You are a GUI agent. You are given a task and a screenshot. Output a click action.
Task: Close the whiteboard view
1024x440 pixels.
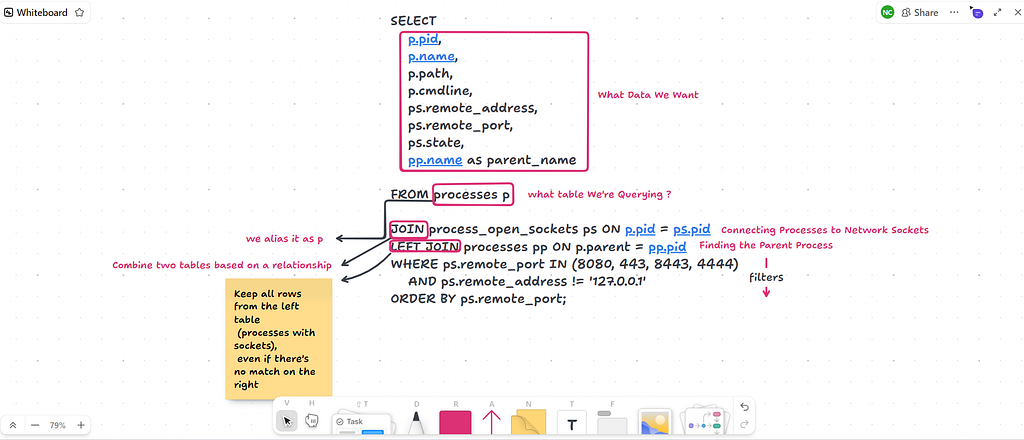coord(1015,12)
